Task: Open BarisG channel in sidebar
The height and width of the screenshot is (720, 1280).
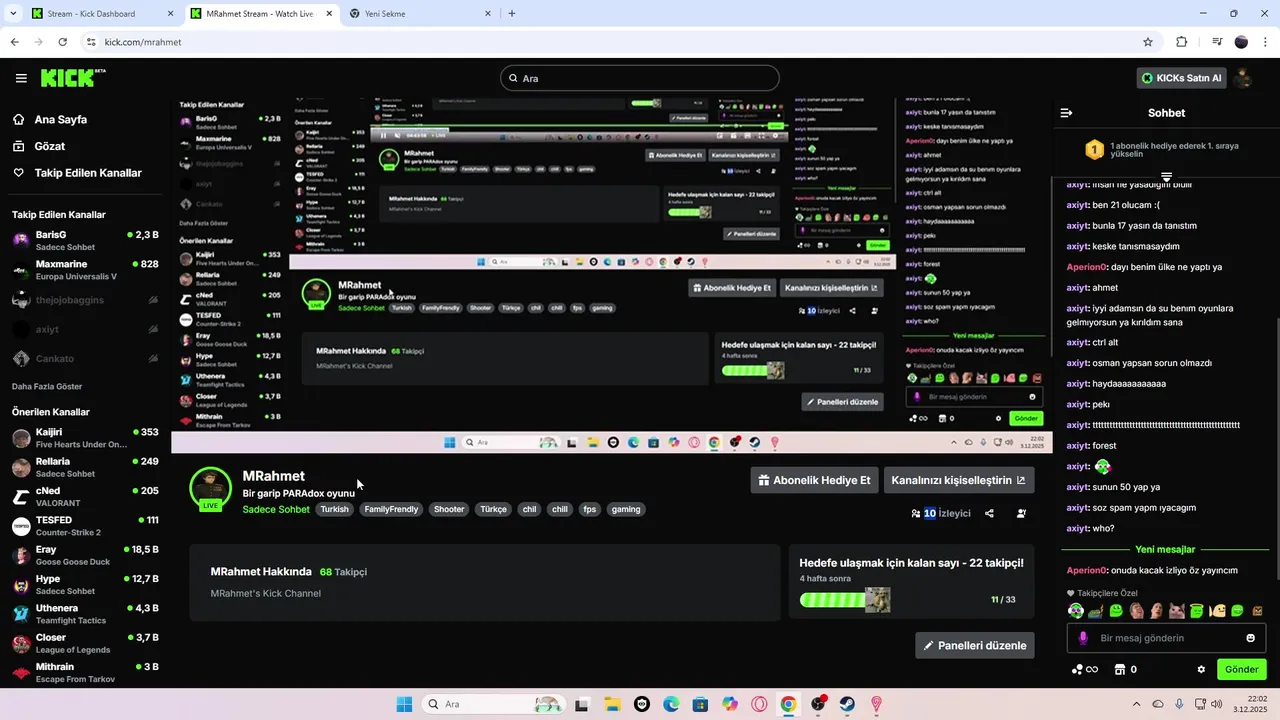Action: (x=84, y=241)
